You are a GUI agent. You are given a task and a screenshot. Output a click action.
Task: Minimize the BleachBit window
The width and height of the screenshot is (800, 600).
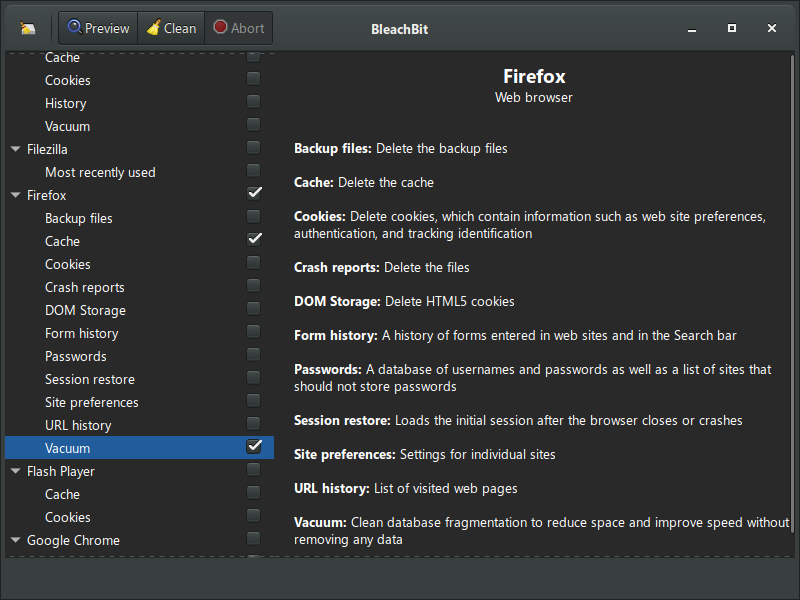pyautogui.click(x=692, y=28)
